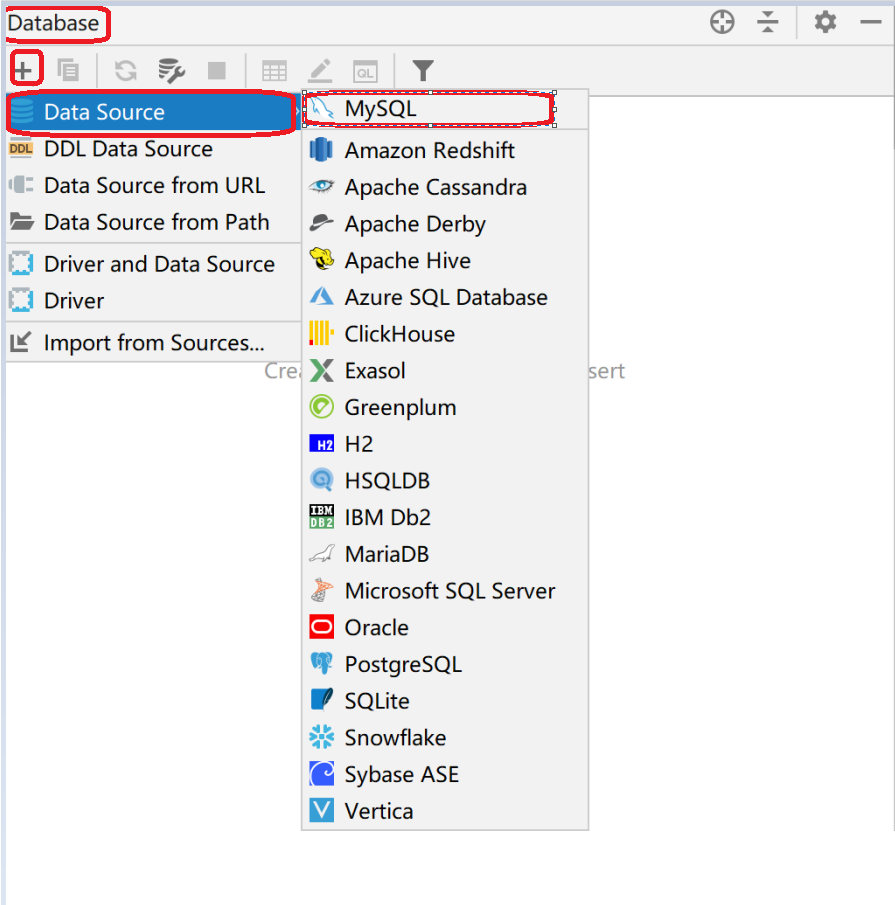Choose DDL Data Source menu item
This screenshot has height=905, width=895.
pos(154,149)
